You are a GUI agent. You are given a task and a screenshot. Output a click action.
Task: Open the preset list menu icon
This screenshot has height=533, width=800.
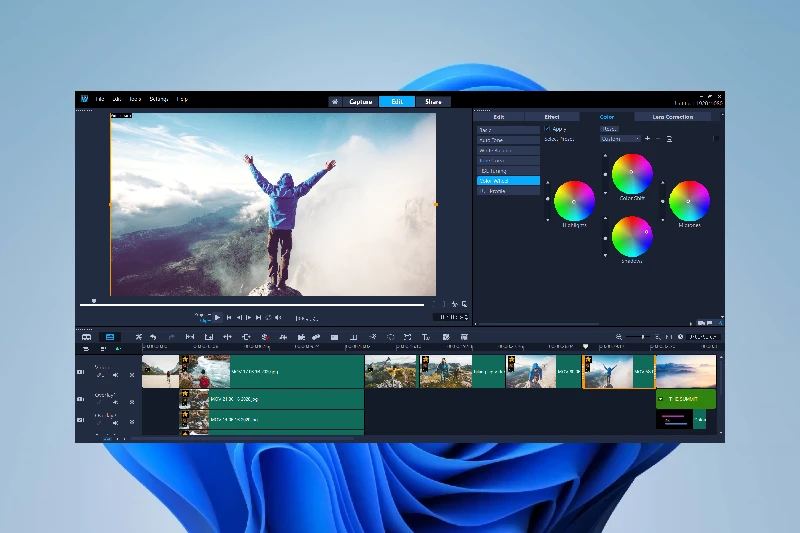click(x=669, y=139)
